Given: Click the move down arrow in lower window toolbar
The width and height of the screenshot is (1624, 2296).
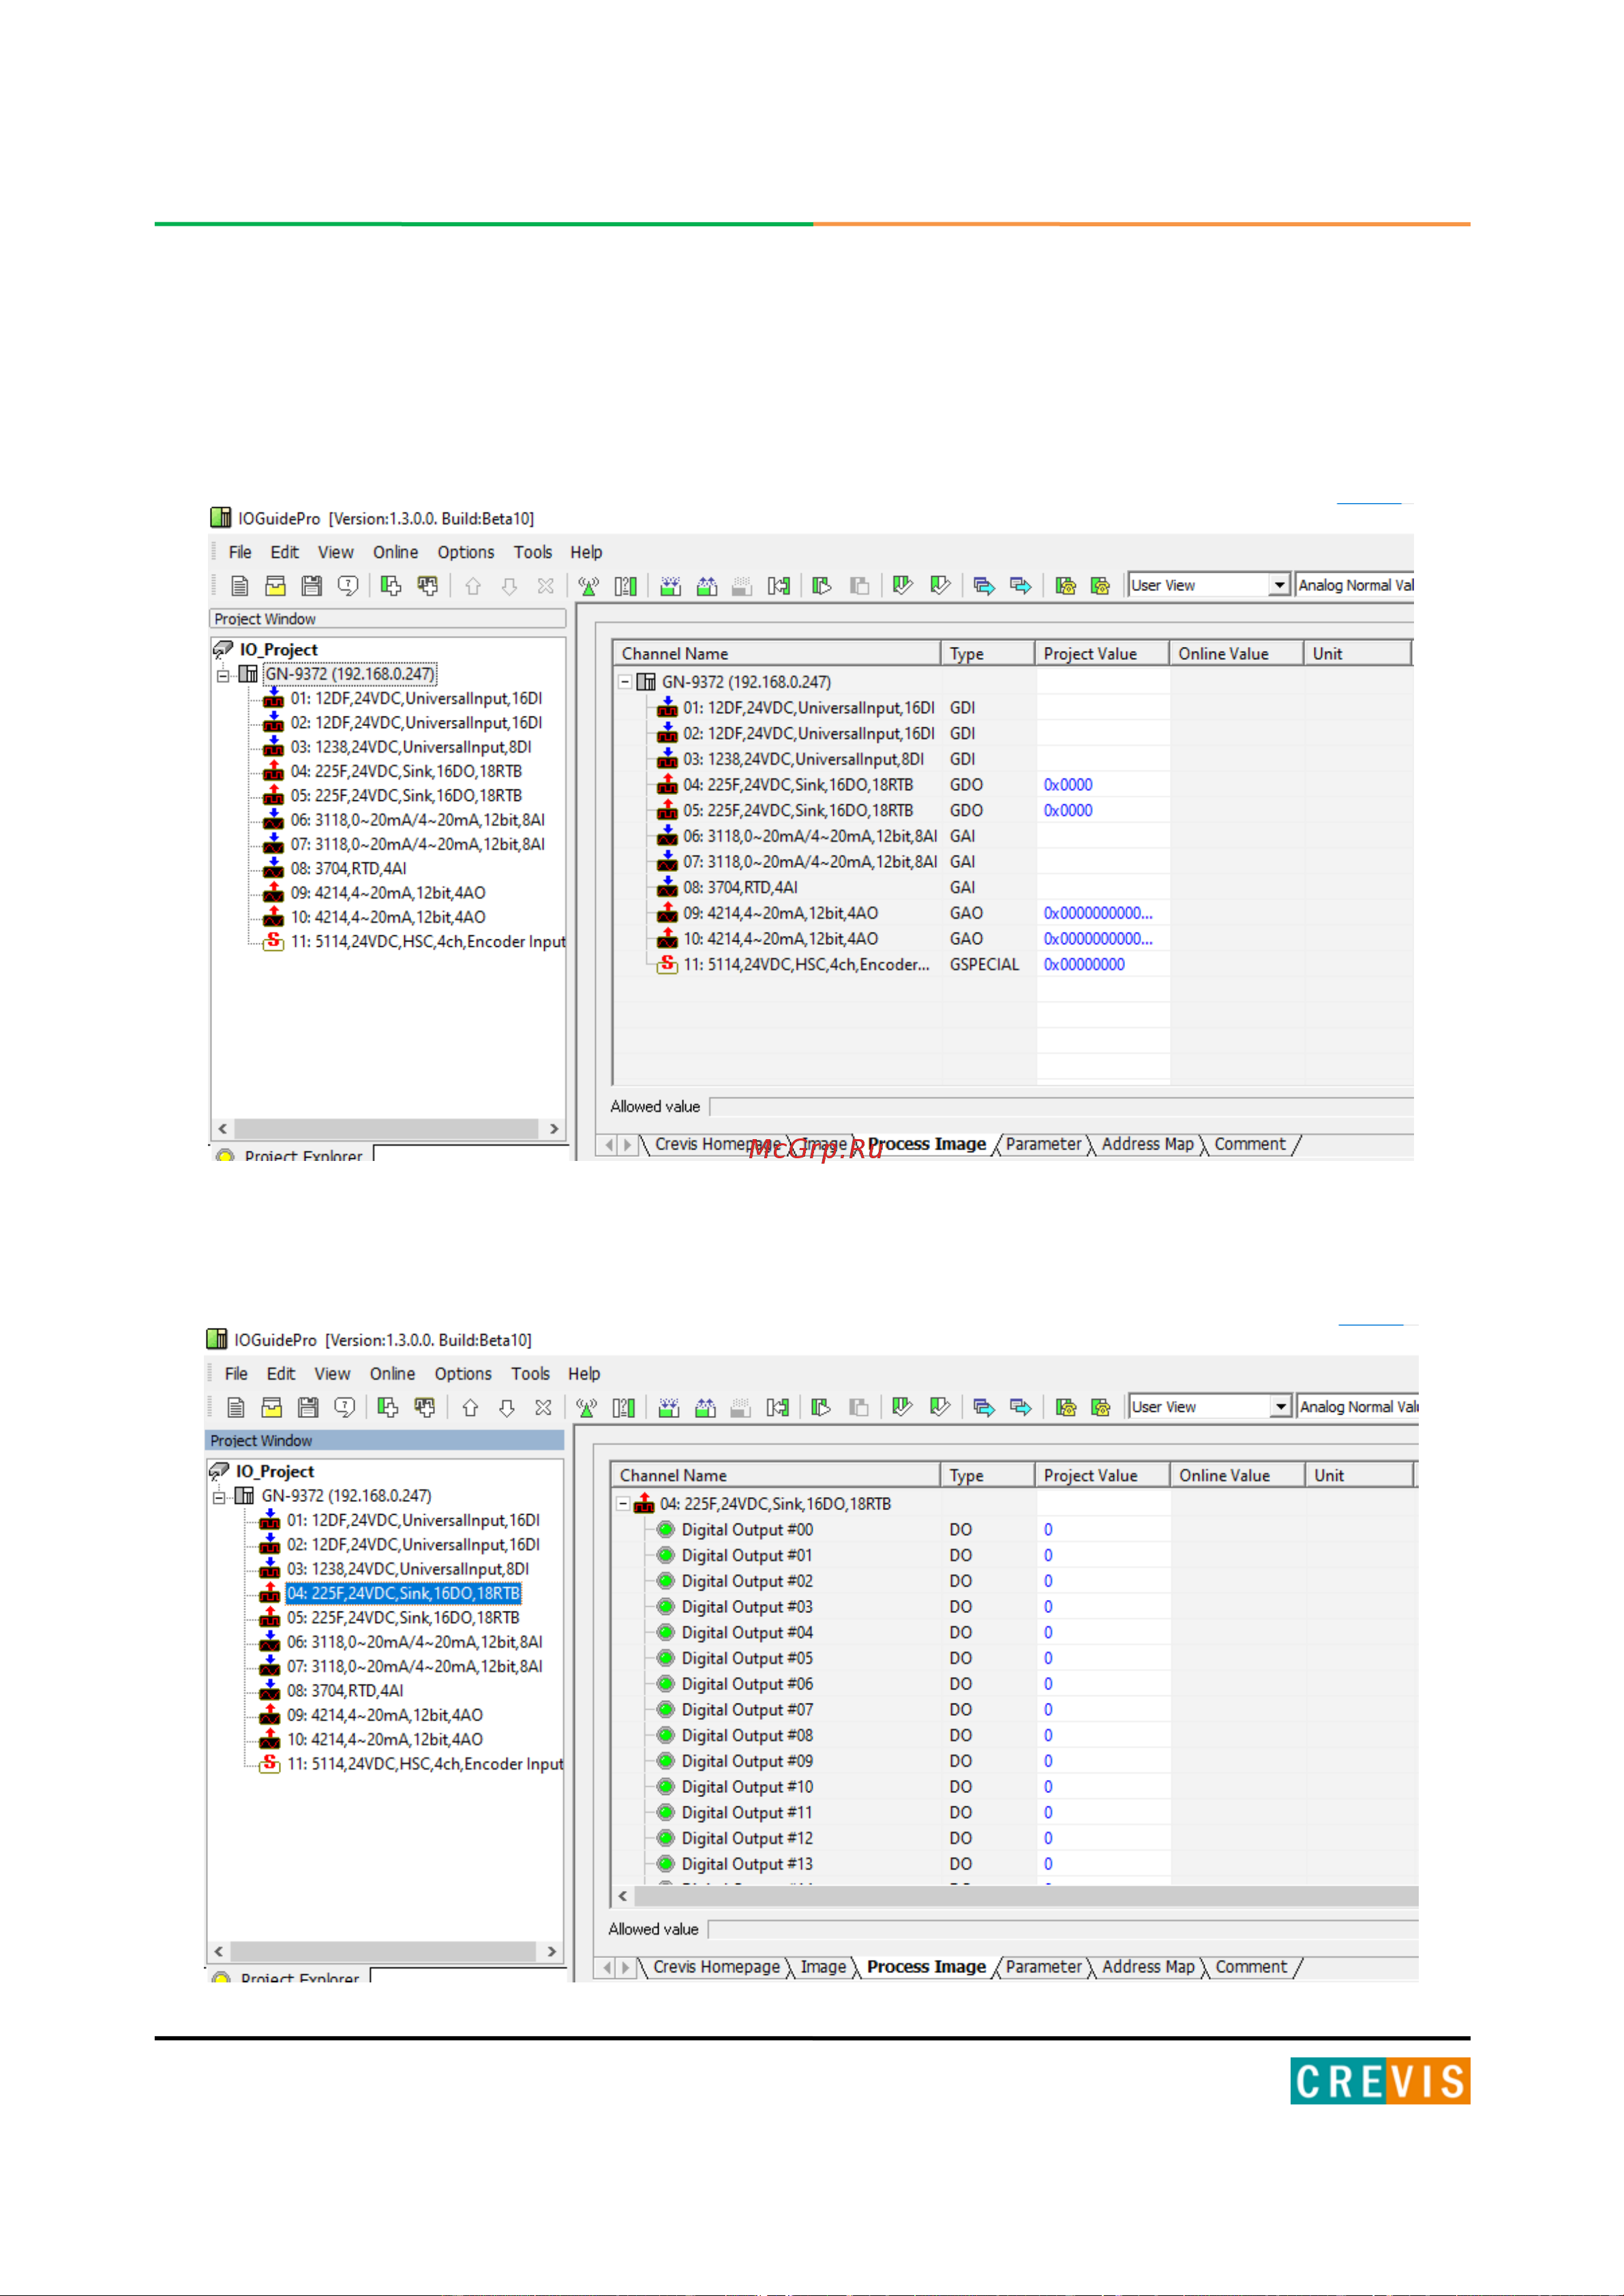Looking at the screenshot, I should [x=507, y=1408].
